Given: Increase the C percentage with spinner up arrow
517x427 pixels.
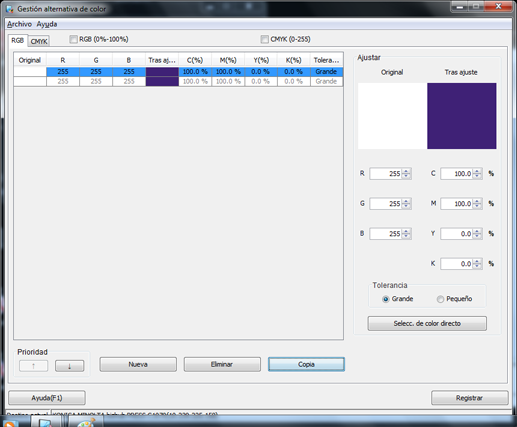Looking at the screenshot, I should pyautogui.click(x=477, y=171).
